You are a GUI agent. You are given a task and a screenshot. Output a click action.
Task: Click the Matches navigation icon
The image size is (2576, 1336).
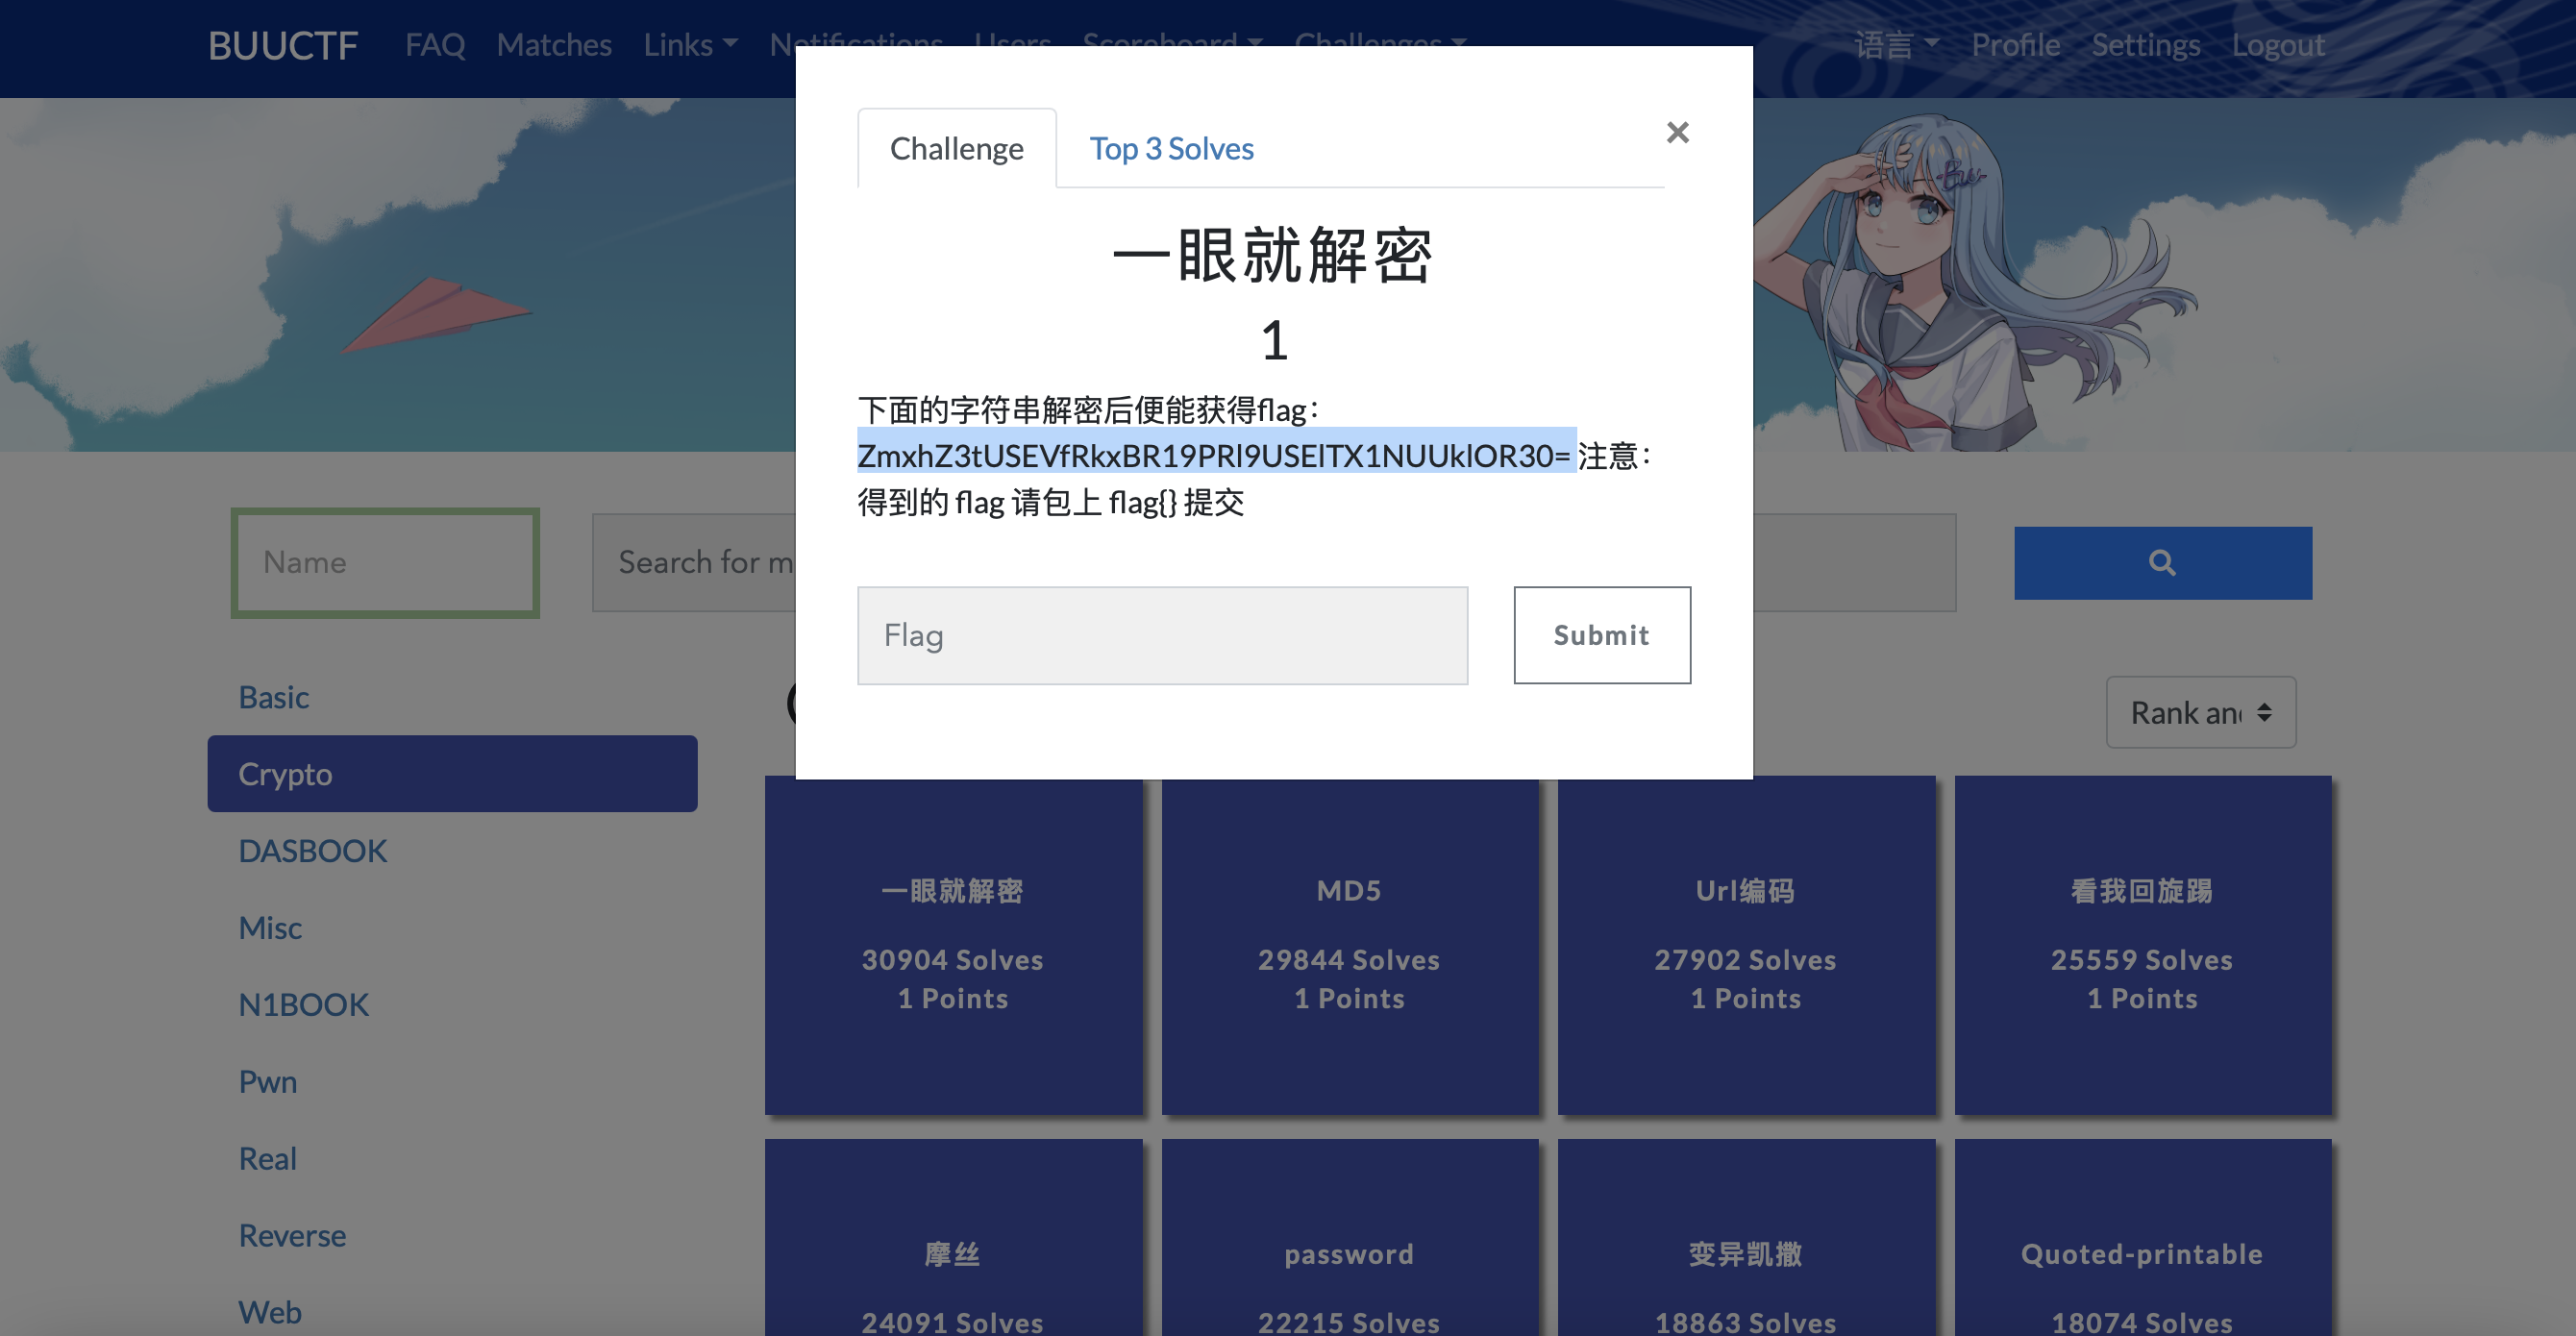[554, 42]
